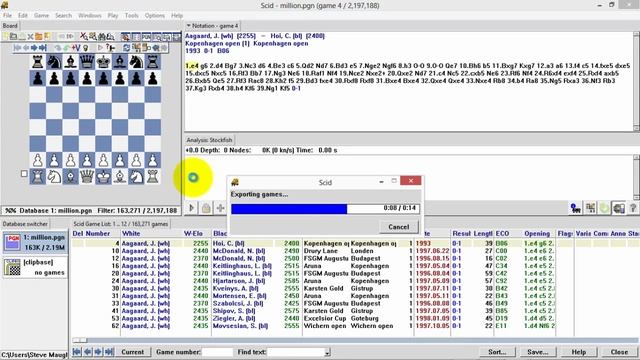640x360 pixels.
Task: Step back one move
Action: click(x=26, y=48)
